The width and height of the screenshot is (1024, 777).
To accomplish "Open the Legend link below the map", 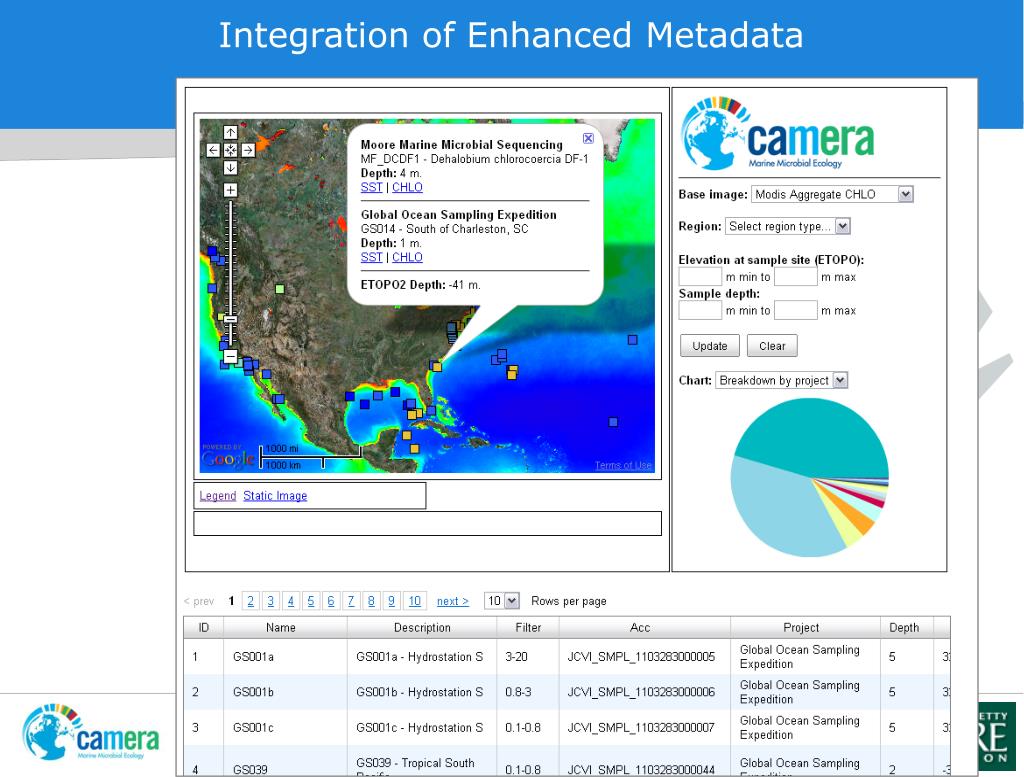I will point(217,496).
